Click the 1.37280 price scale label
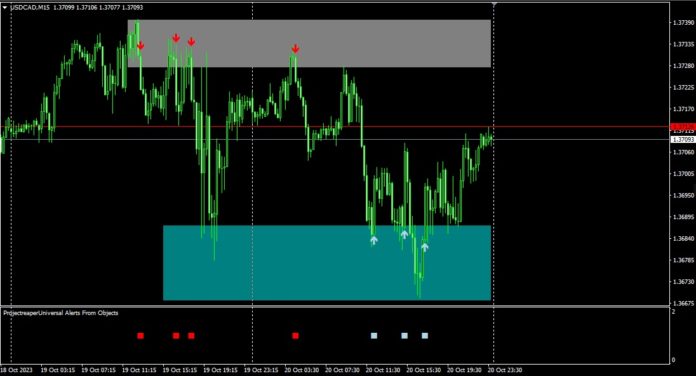696x376 pixels. click(x=684, y=66)
